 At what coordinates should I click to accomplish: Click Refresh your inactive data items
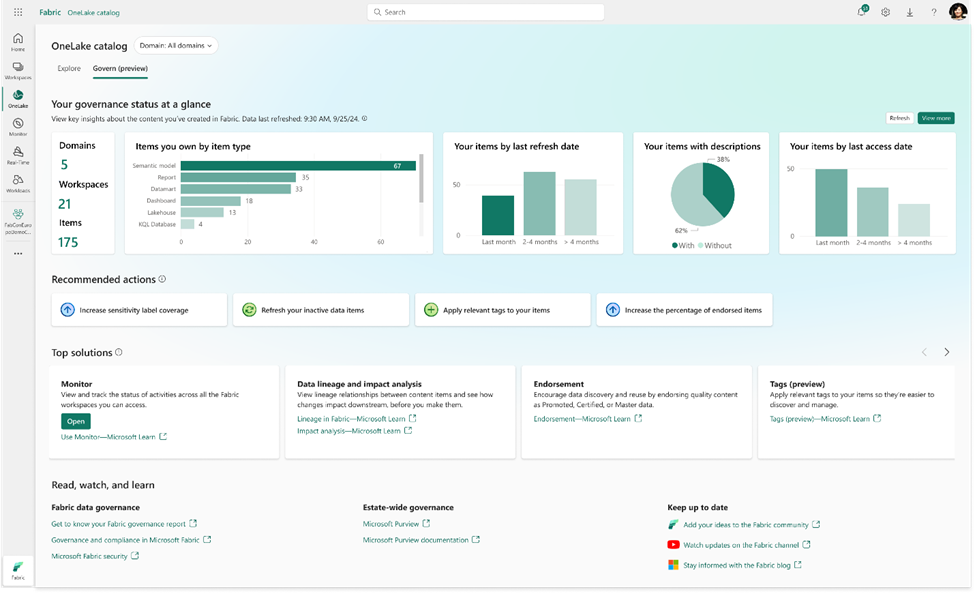coord(321,310)
